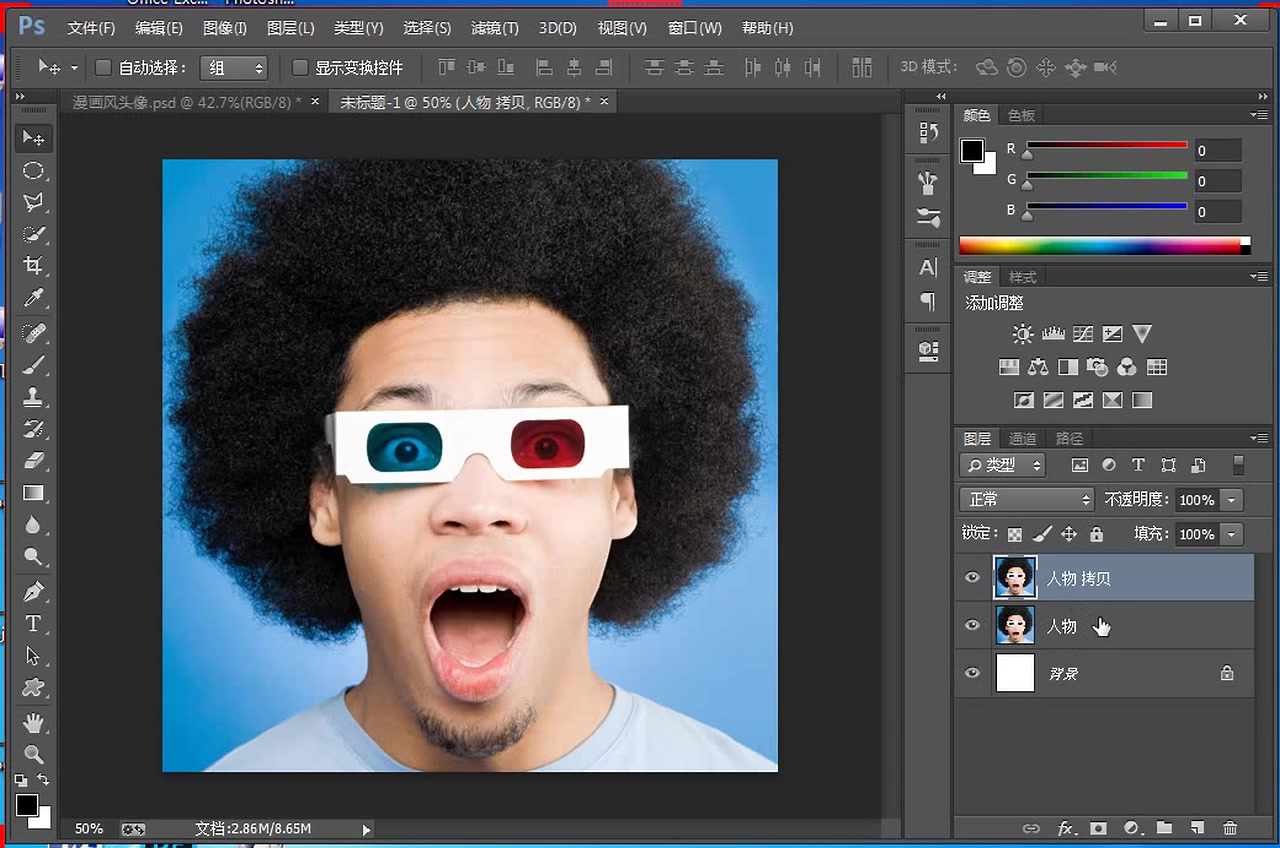1280x848 pixels.
Task: Click the R red slider
Action: pos(1107,147)
